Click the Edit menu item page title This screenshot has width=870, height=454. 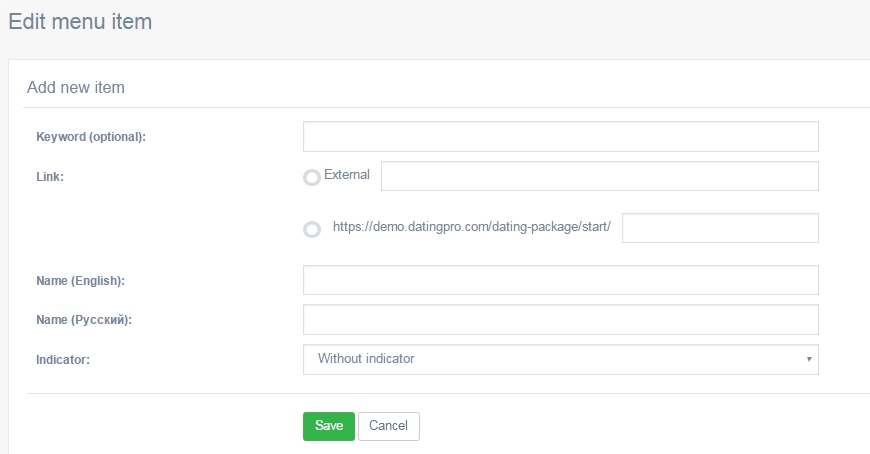(80, 22)
